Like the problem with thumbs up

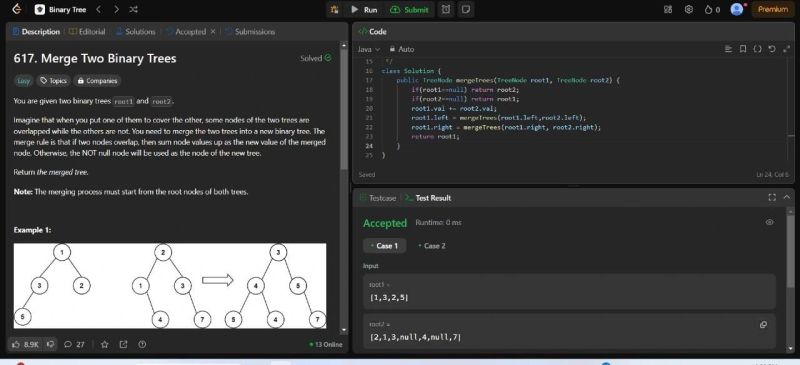[x=26, y=345]
